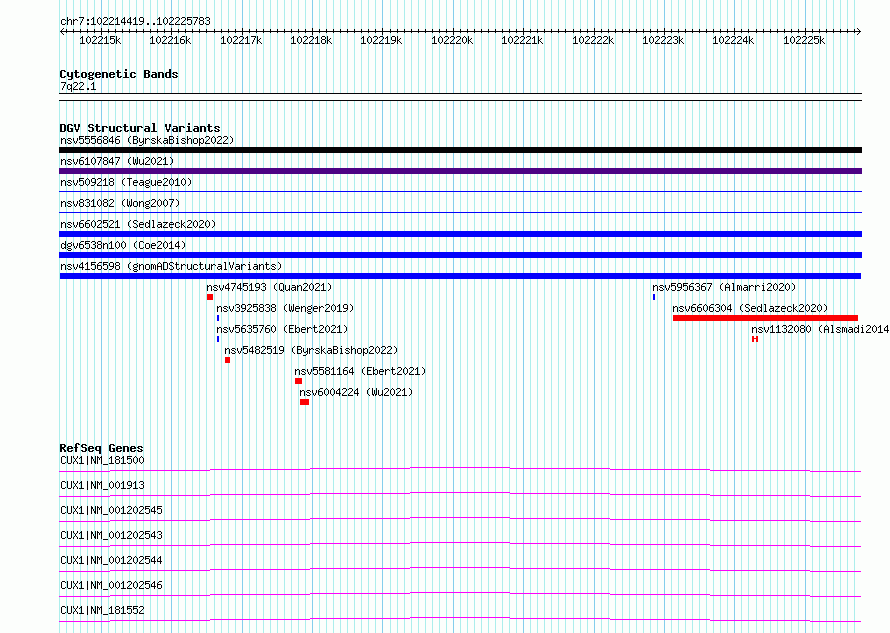
Task: Click nsv5482519 (ByrskaBishop2022) label
Action: [311, 350]
